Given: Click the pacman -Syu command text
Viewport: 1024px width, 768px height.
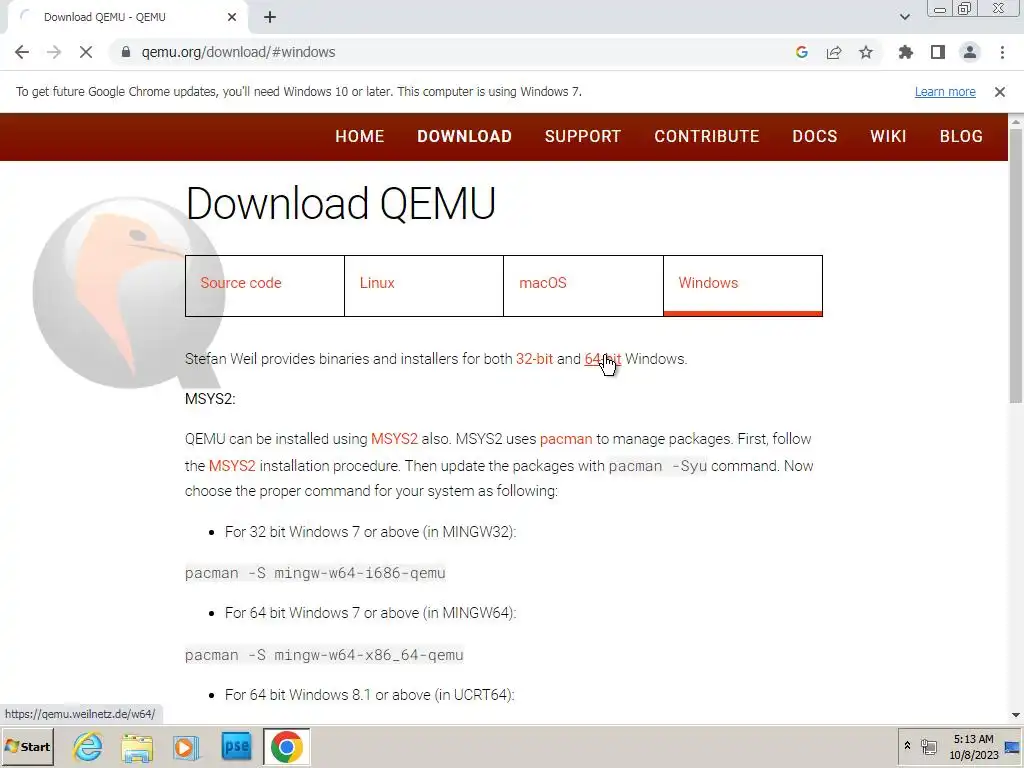Looking at the screenshot, I should coord(658,466).
